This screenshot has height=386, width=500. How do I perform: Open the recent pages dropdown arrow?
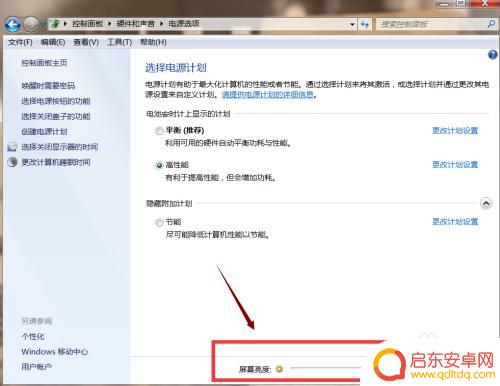(43, 24)
